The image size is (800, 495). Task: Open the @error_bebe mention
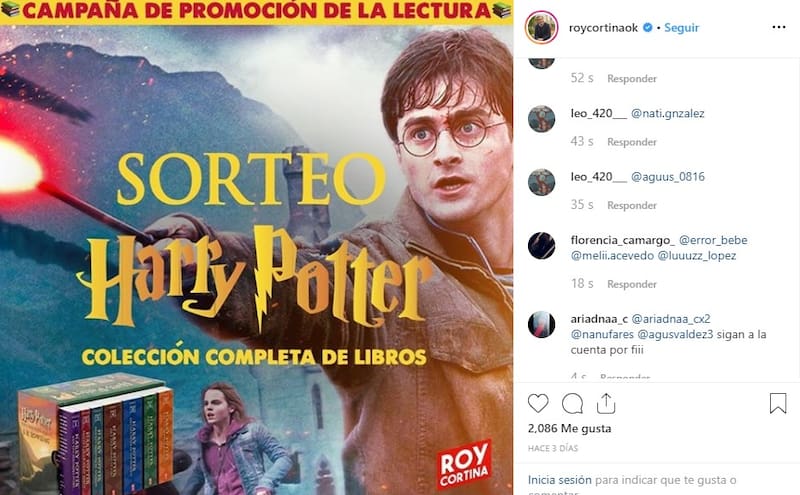coord(713,240)
